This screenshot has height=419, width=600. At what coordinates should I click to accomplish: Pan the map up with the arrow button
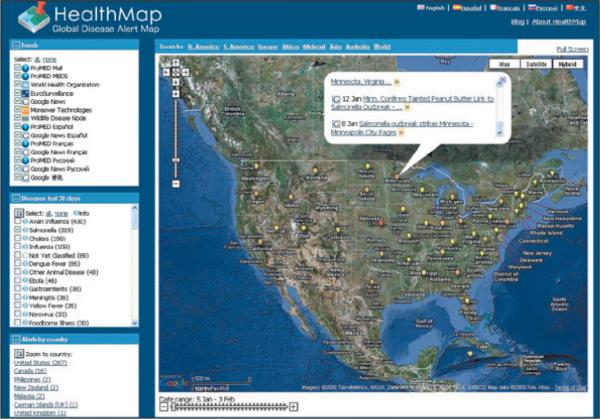pyautogui.click(x=176, y=63)
